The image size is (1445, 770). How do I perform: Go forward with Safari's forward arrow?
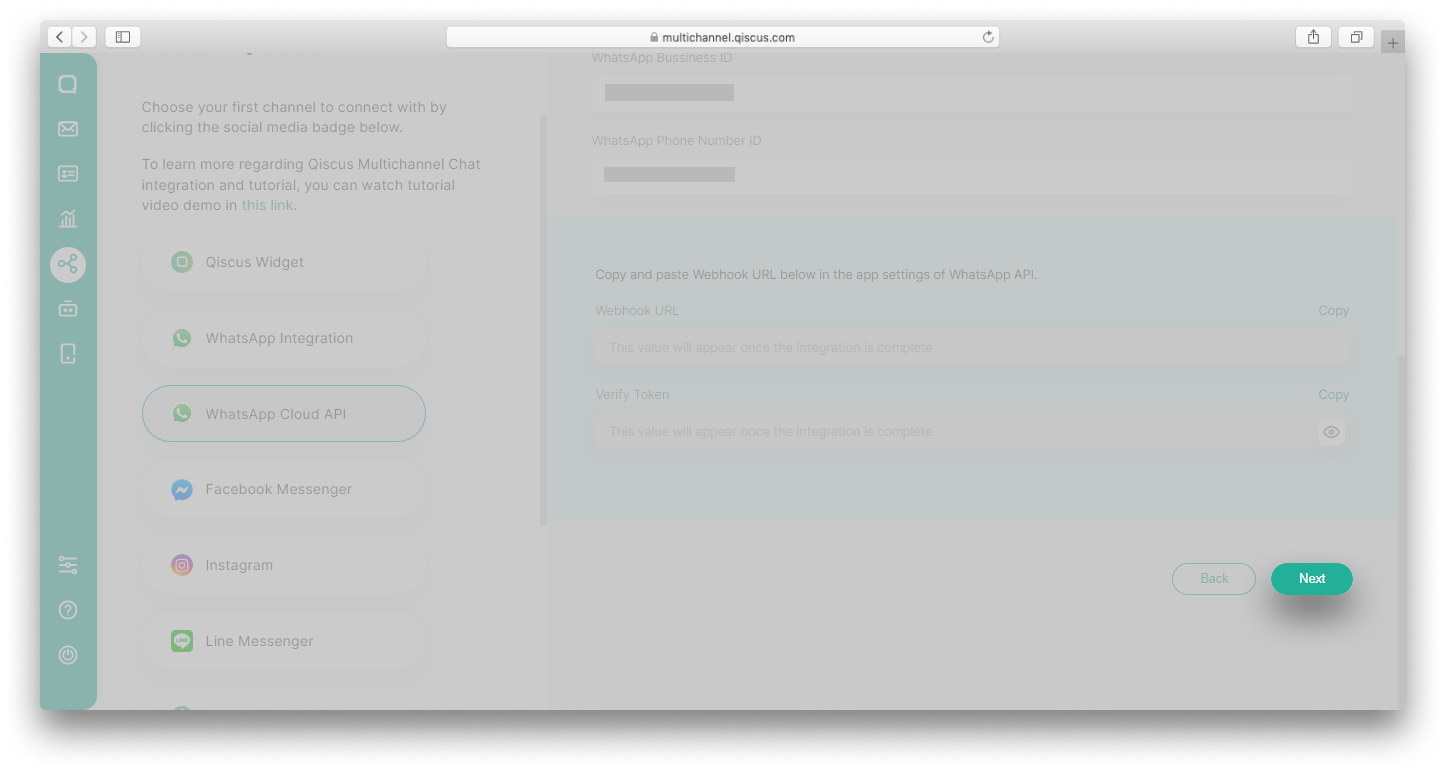(84, 37)
